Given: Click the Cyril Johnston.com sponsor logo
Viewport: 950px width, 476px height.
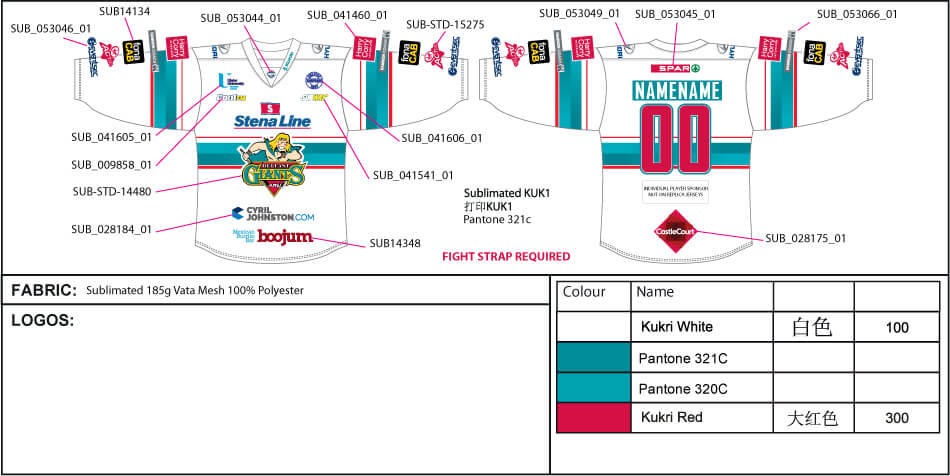Looking at the screenshot, I should (x=273, y=214).
